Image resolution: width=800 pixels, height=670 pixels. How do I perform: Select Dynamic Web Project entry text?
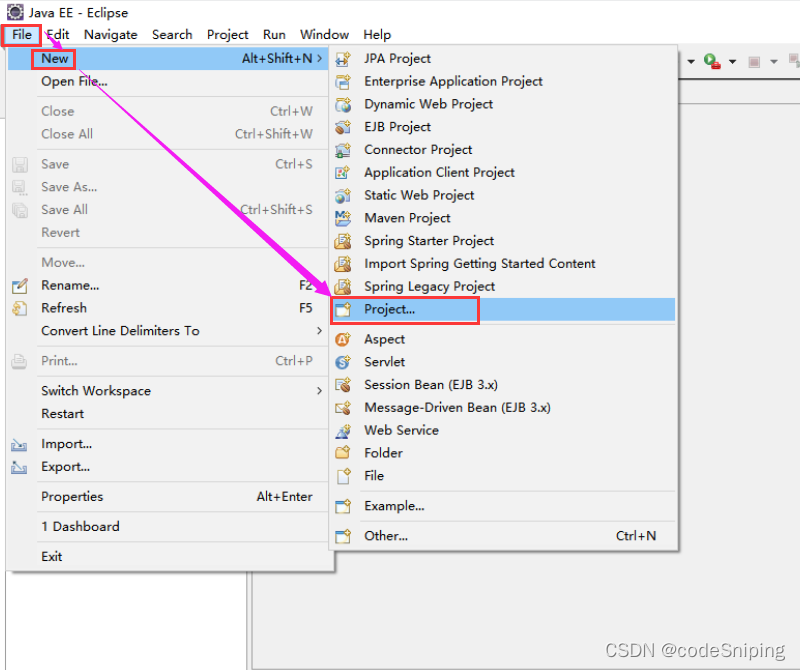pyautogui.click(x=429, y=105)
